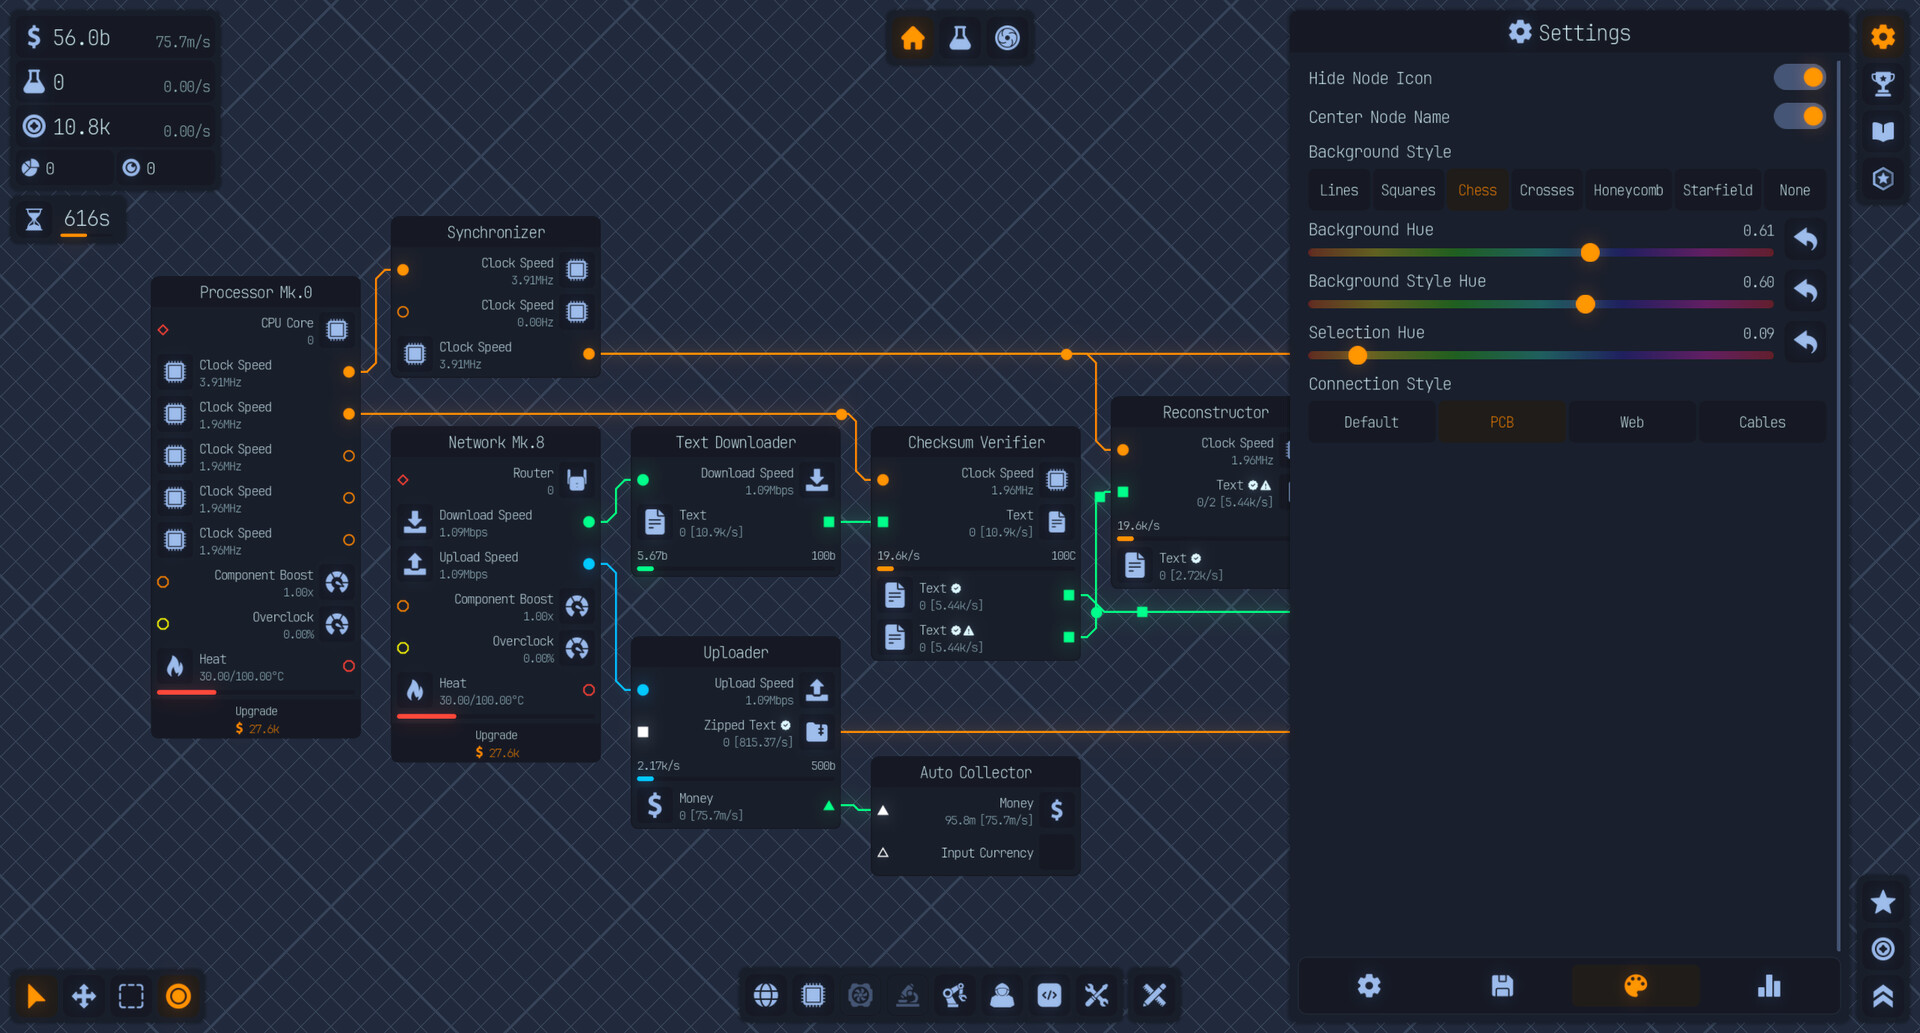Open the in-game wiki book panel
This screenshot has height=1033, width=1920.
pos(1883,131)
